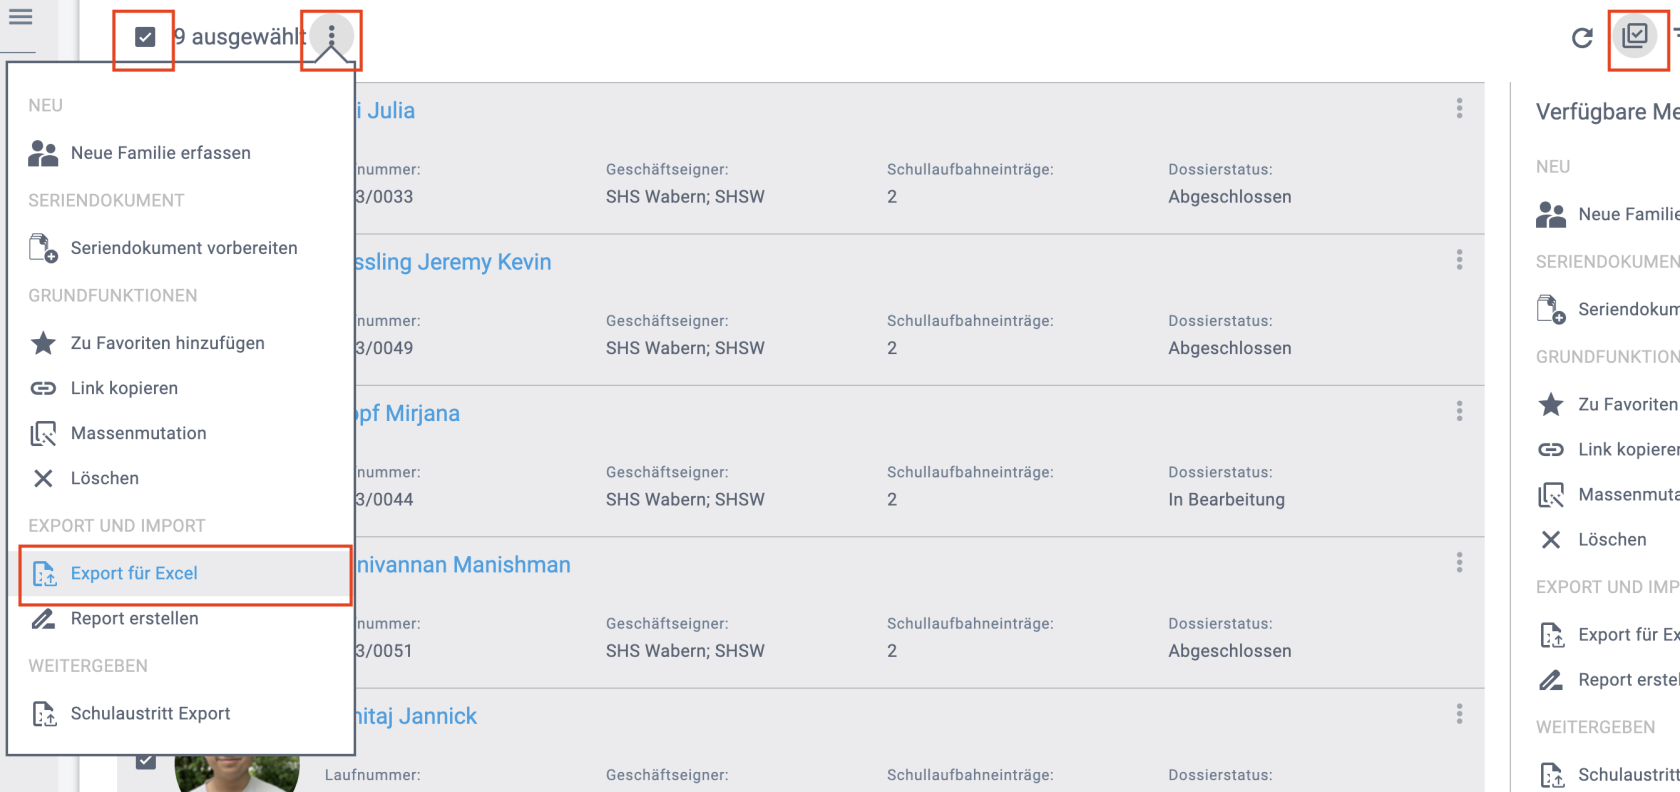
Task: Click the Massenmutation icon in popup menu
Action: coord(43,434)
